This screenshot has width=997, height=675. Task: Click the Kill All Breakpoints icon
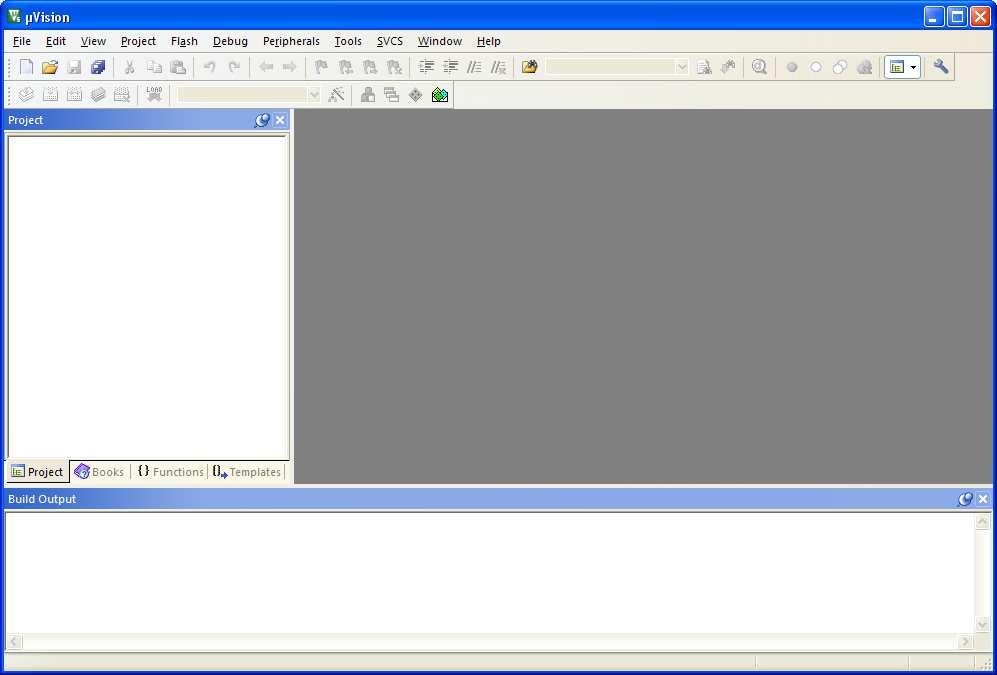(x=864, y=67)
